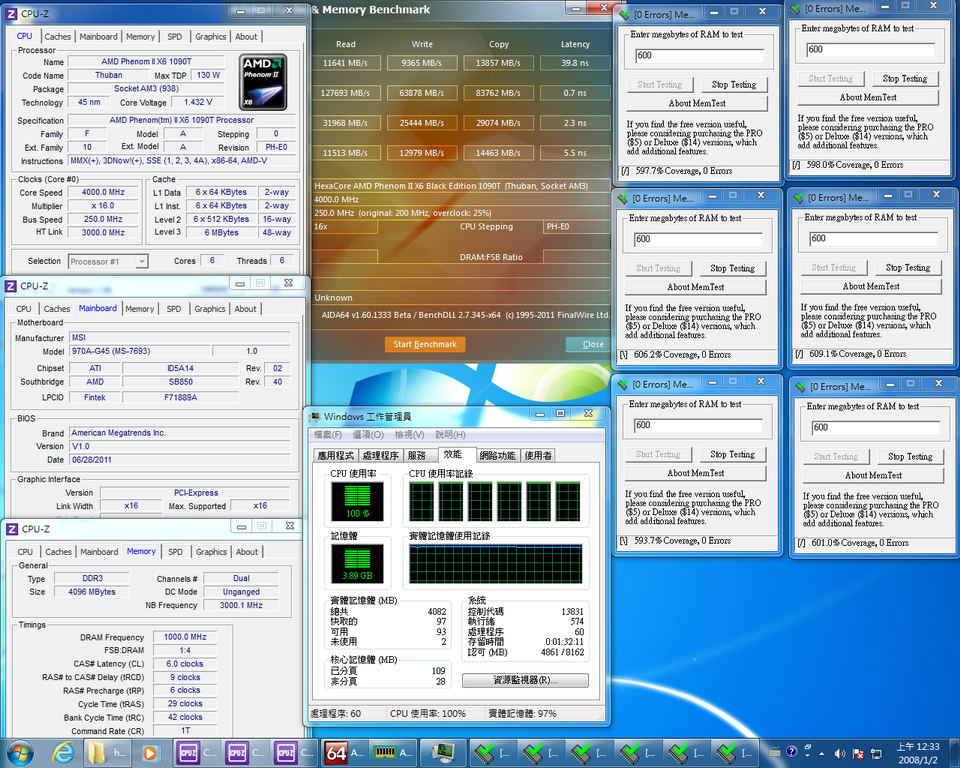
Task: Launch Internet Explorer from the taskbar
Action: [62, 753]
